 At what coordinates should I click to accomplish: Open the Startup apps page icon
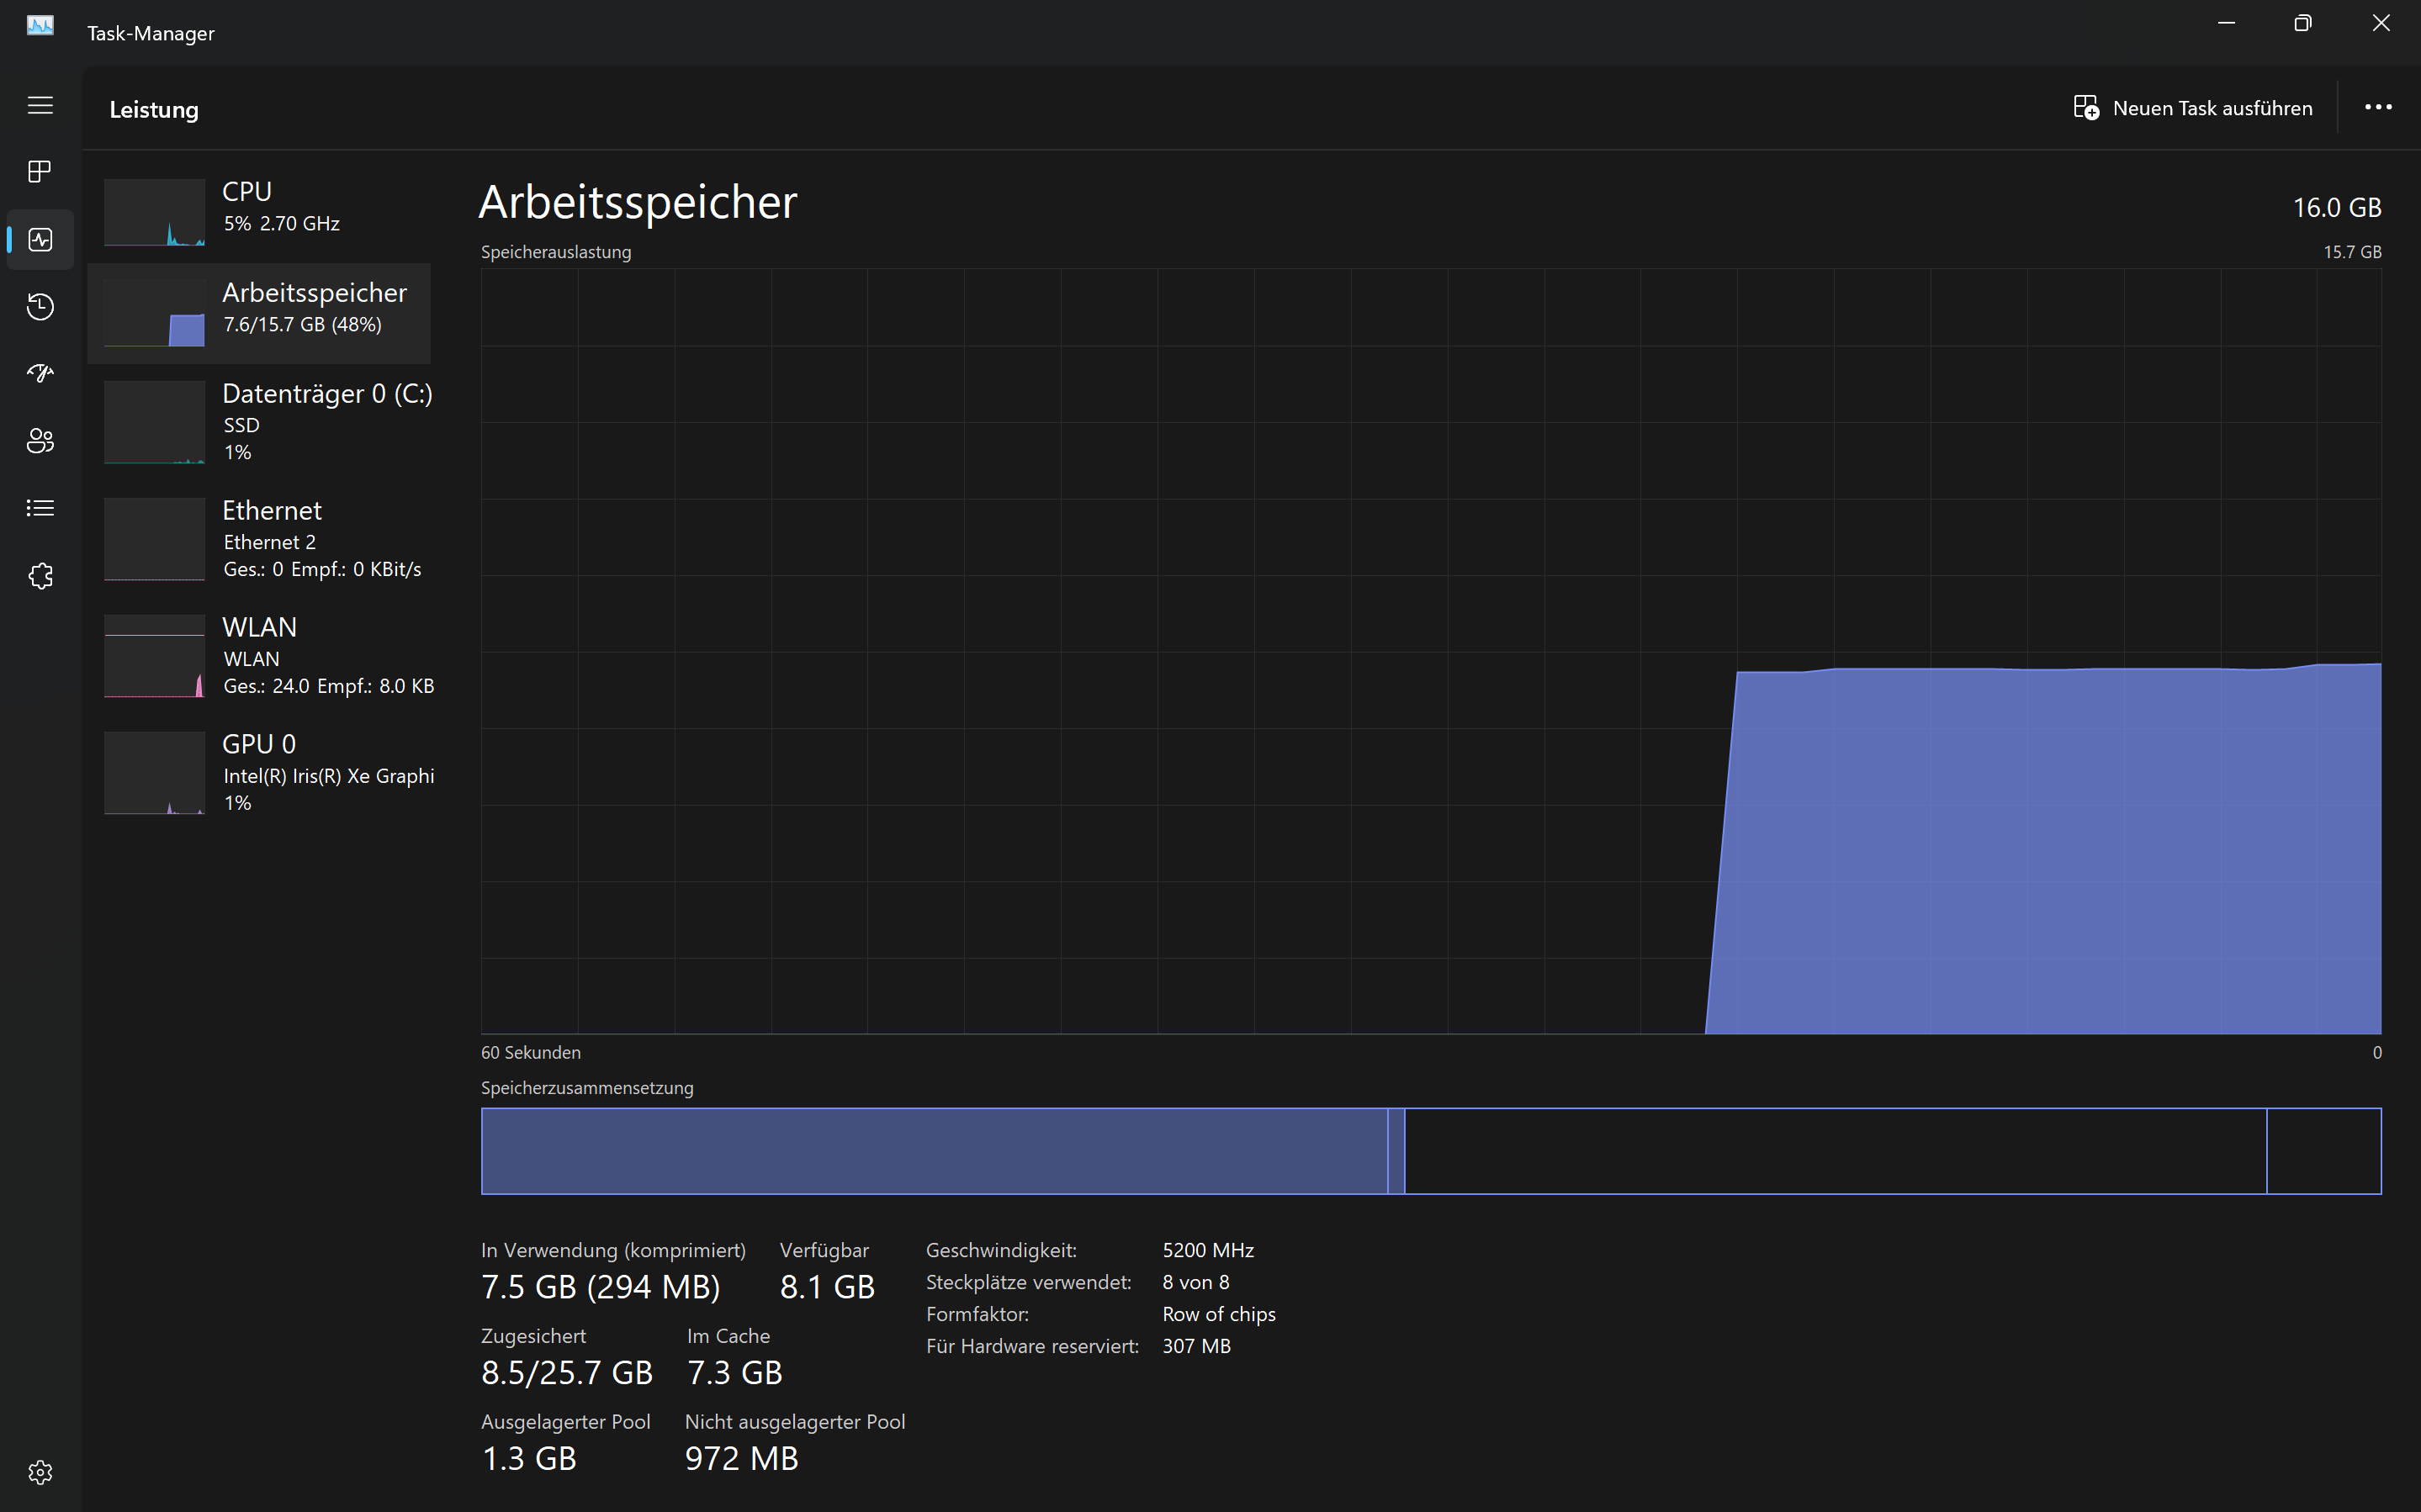[40, 373]
